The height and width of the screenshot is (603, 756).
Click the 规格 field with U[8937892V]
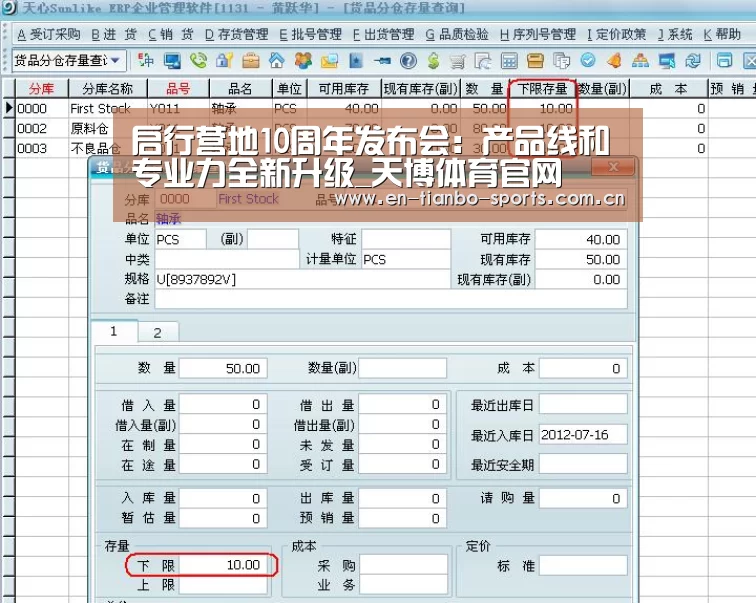tap(302, 279)
